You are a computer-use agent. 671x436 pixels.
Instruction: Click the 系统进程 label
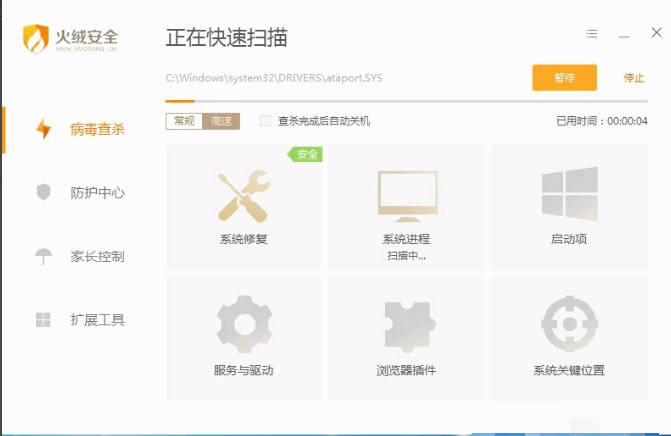point(406,239)
